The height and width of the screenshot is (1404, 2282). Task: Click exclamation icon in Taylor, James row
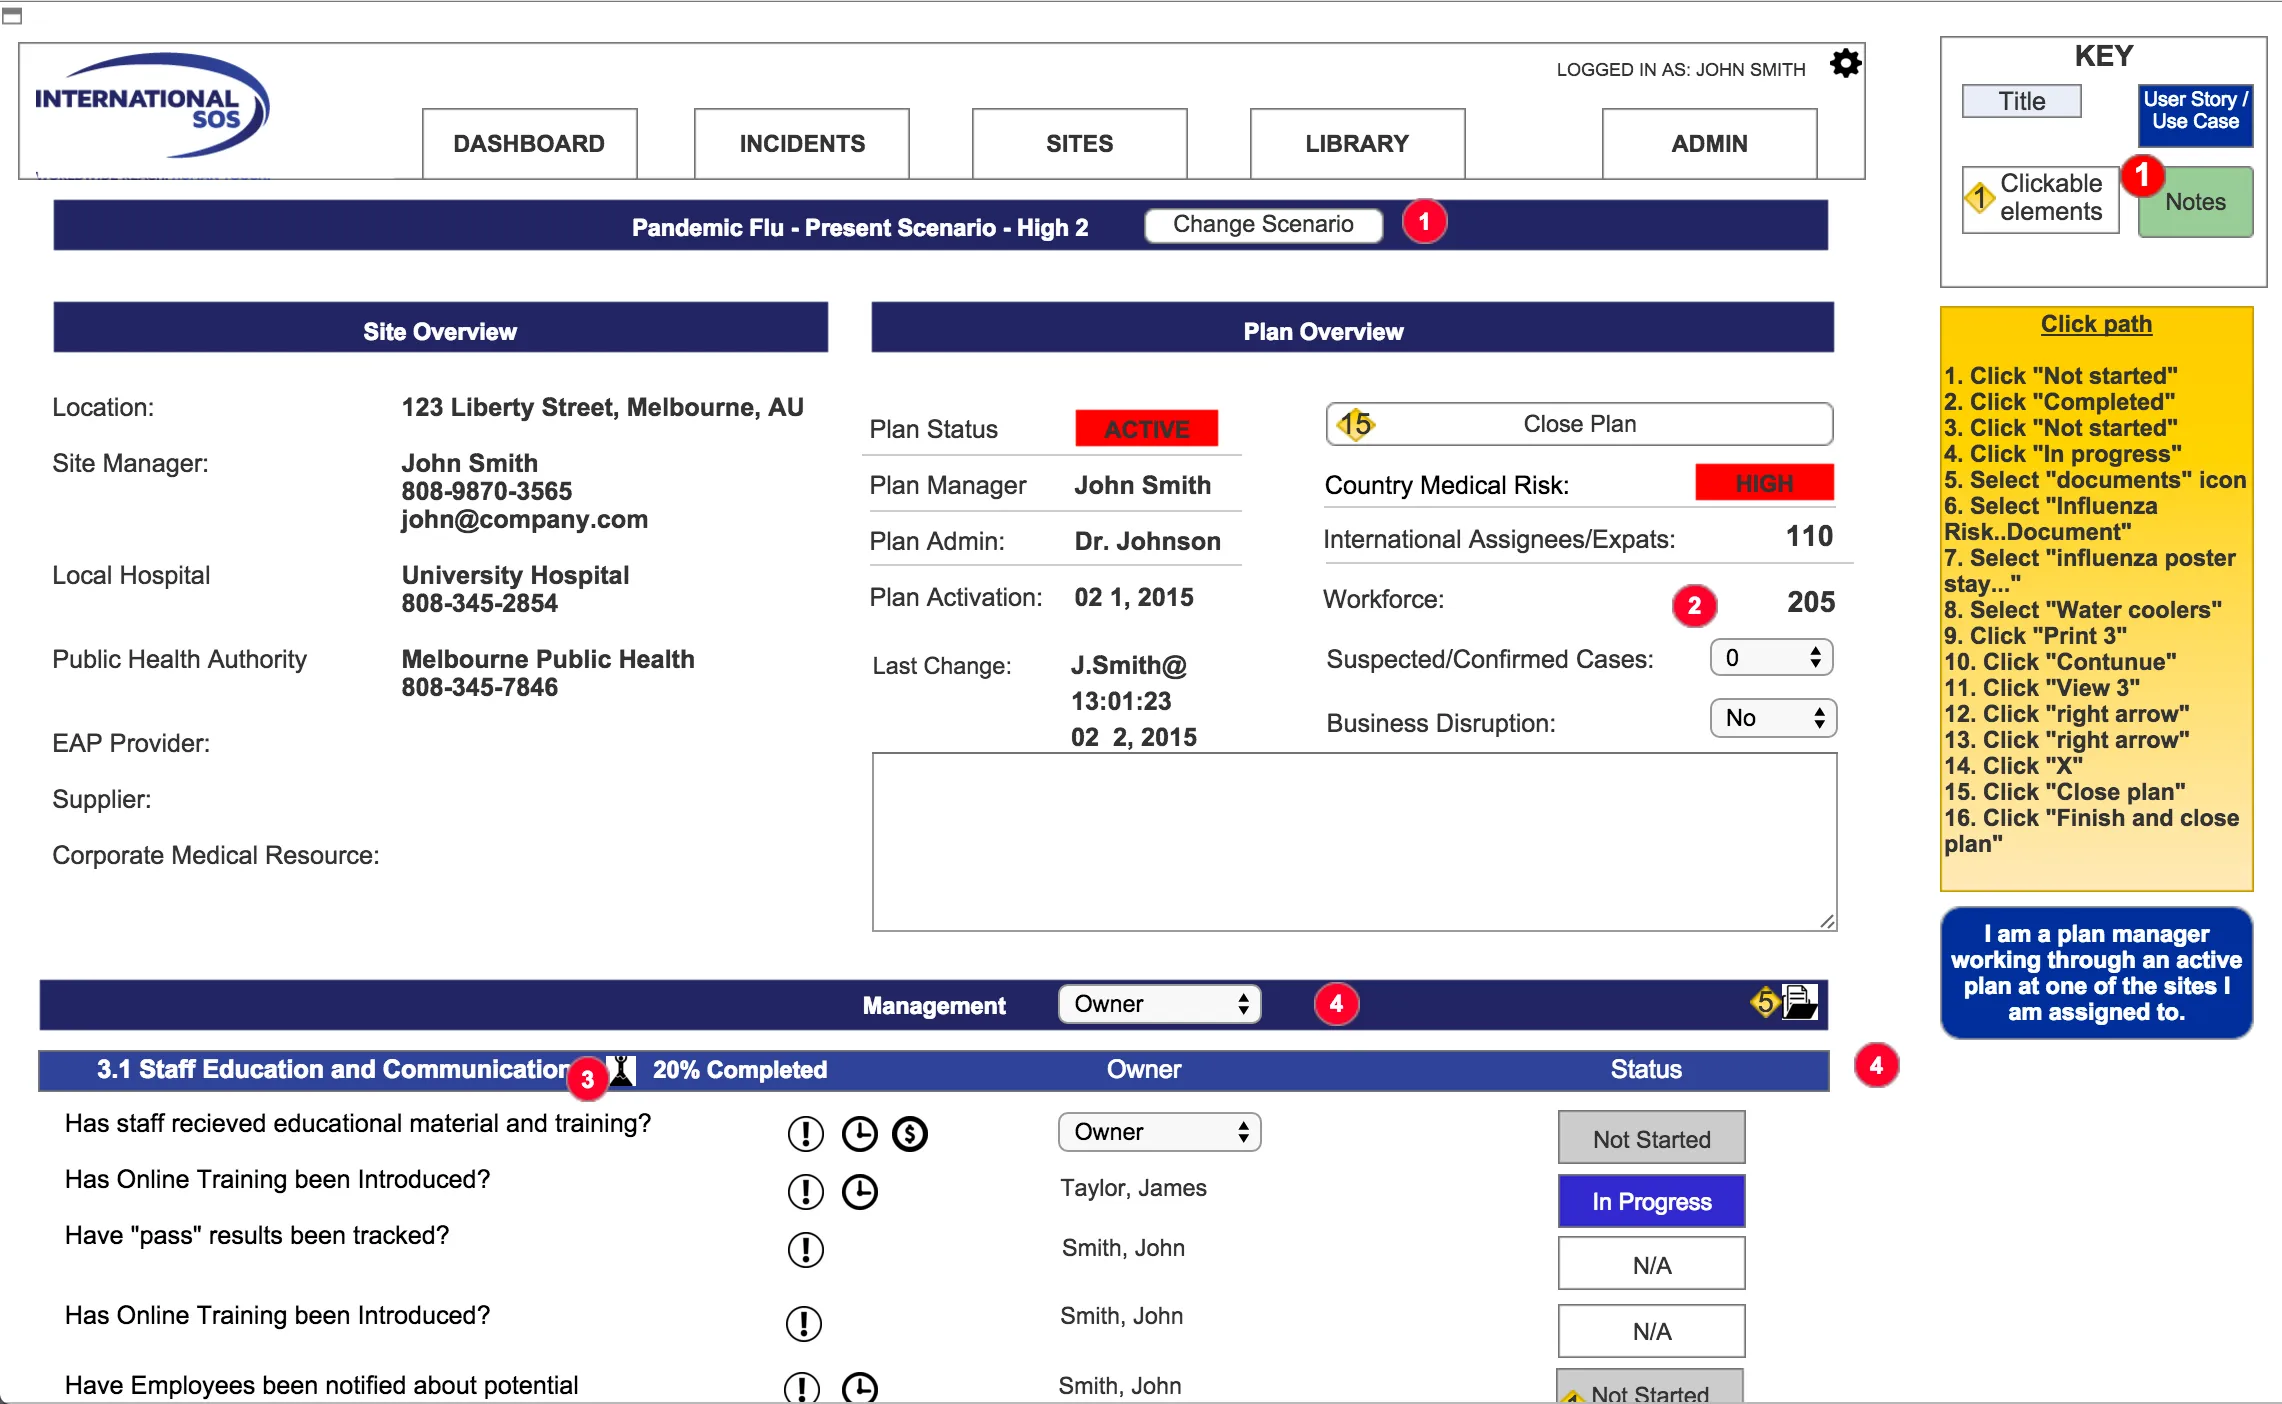tap(805, 1192)
